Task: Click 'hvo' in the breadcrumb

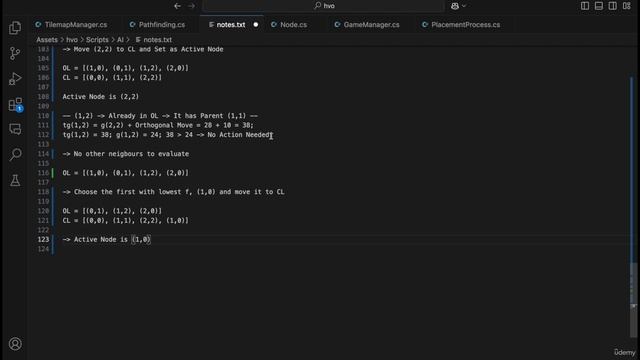Action: pos(72,40)
